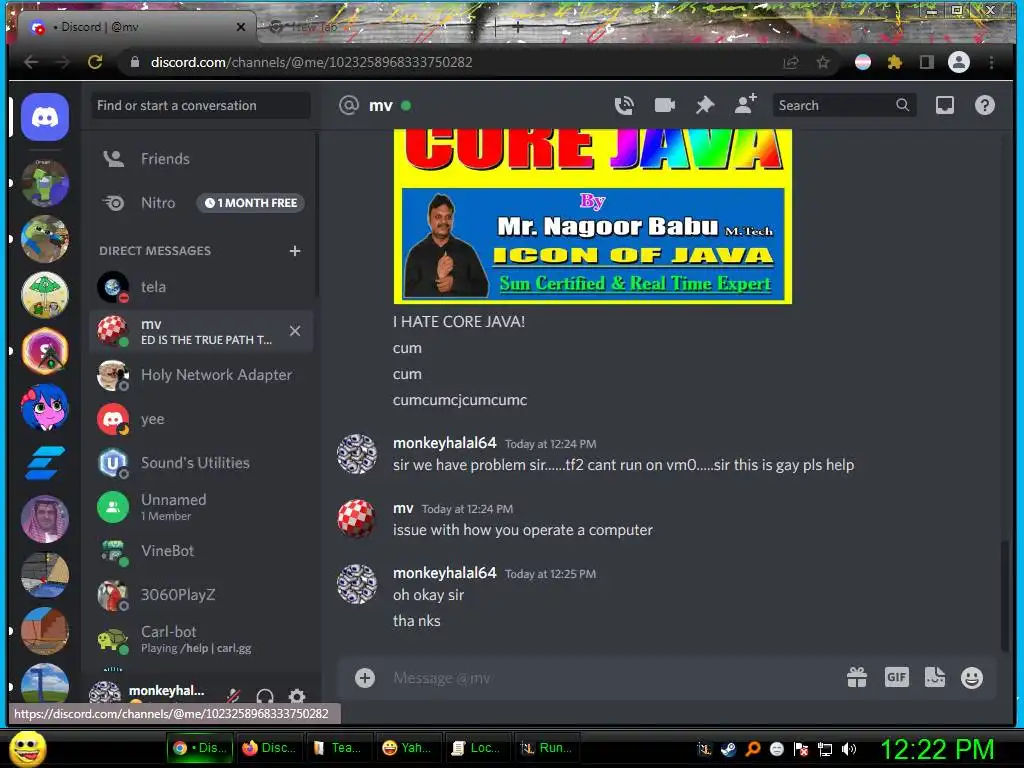This screenshot has height=768, width=1024.
Task: Switch to the Run... taskbar window
Action: coord(547,748)
